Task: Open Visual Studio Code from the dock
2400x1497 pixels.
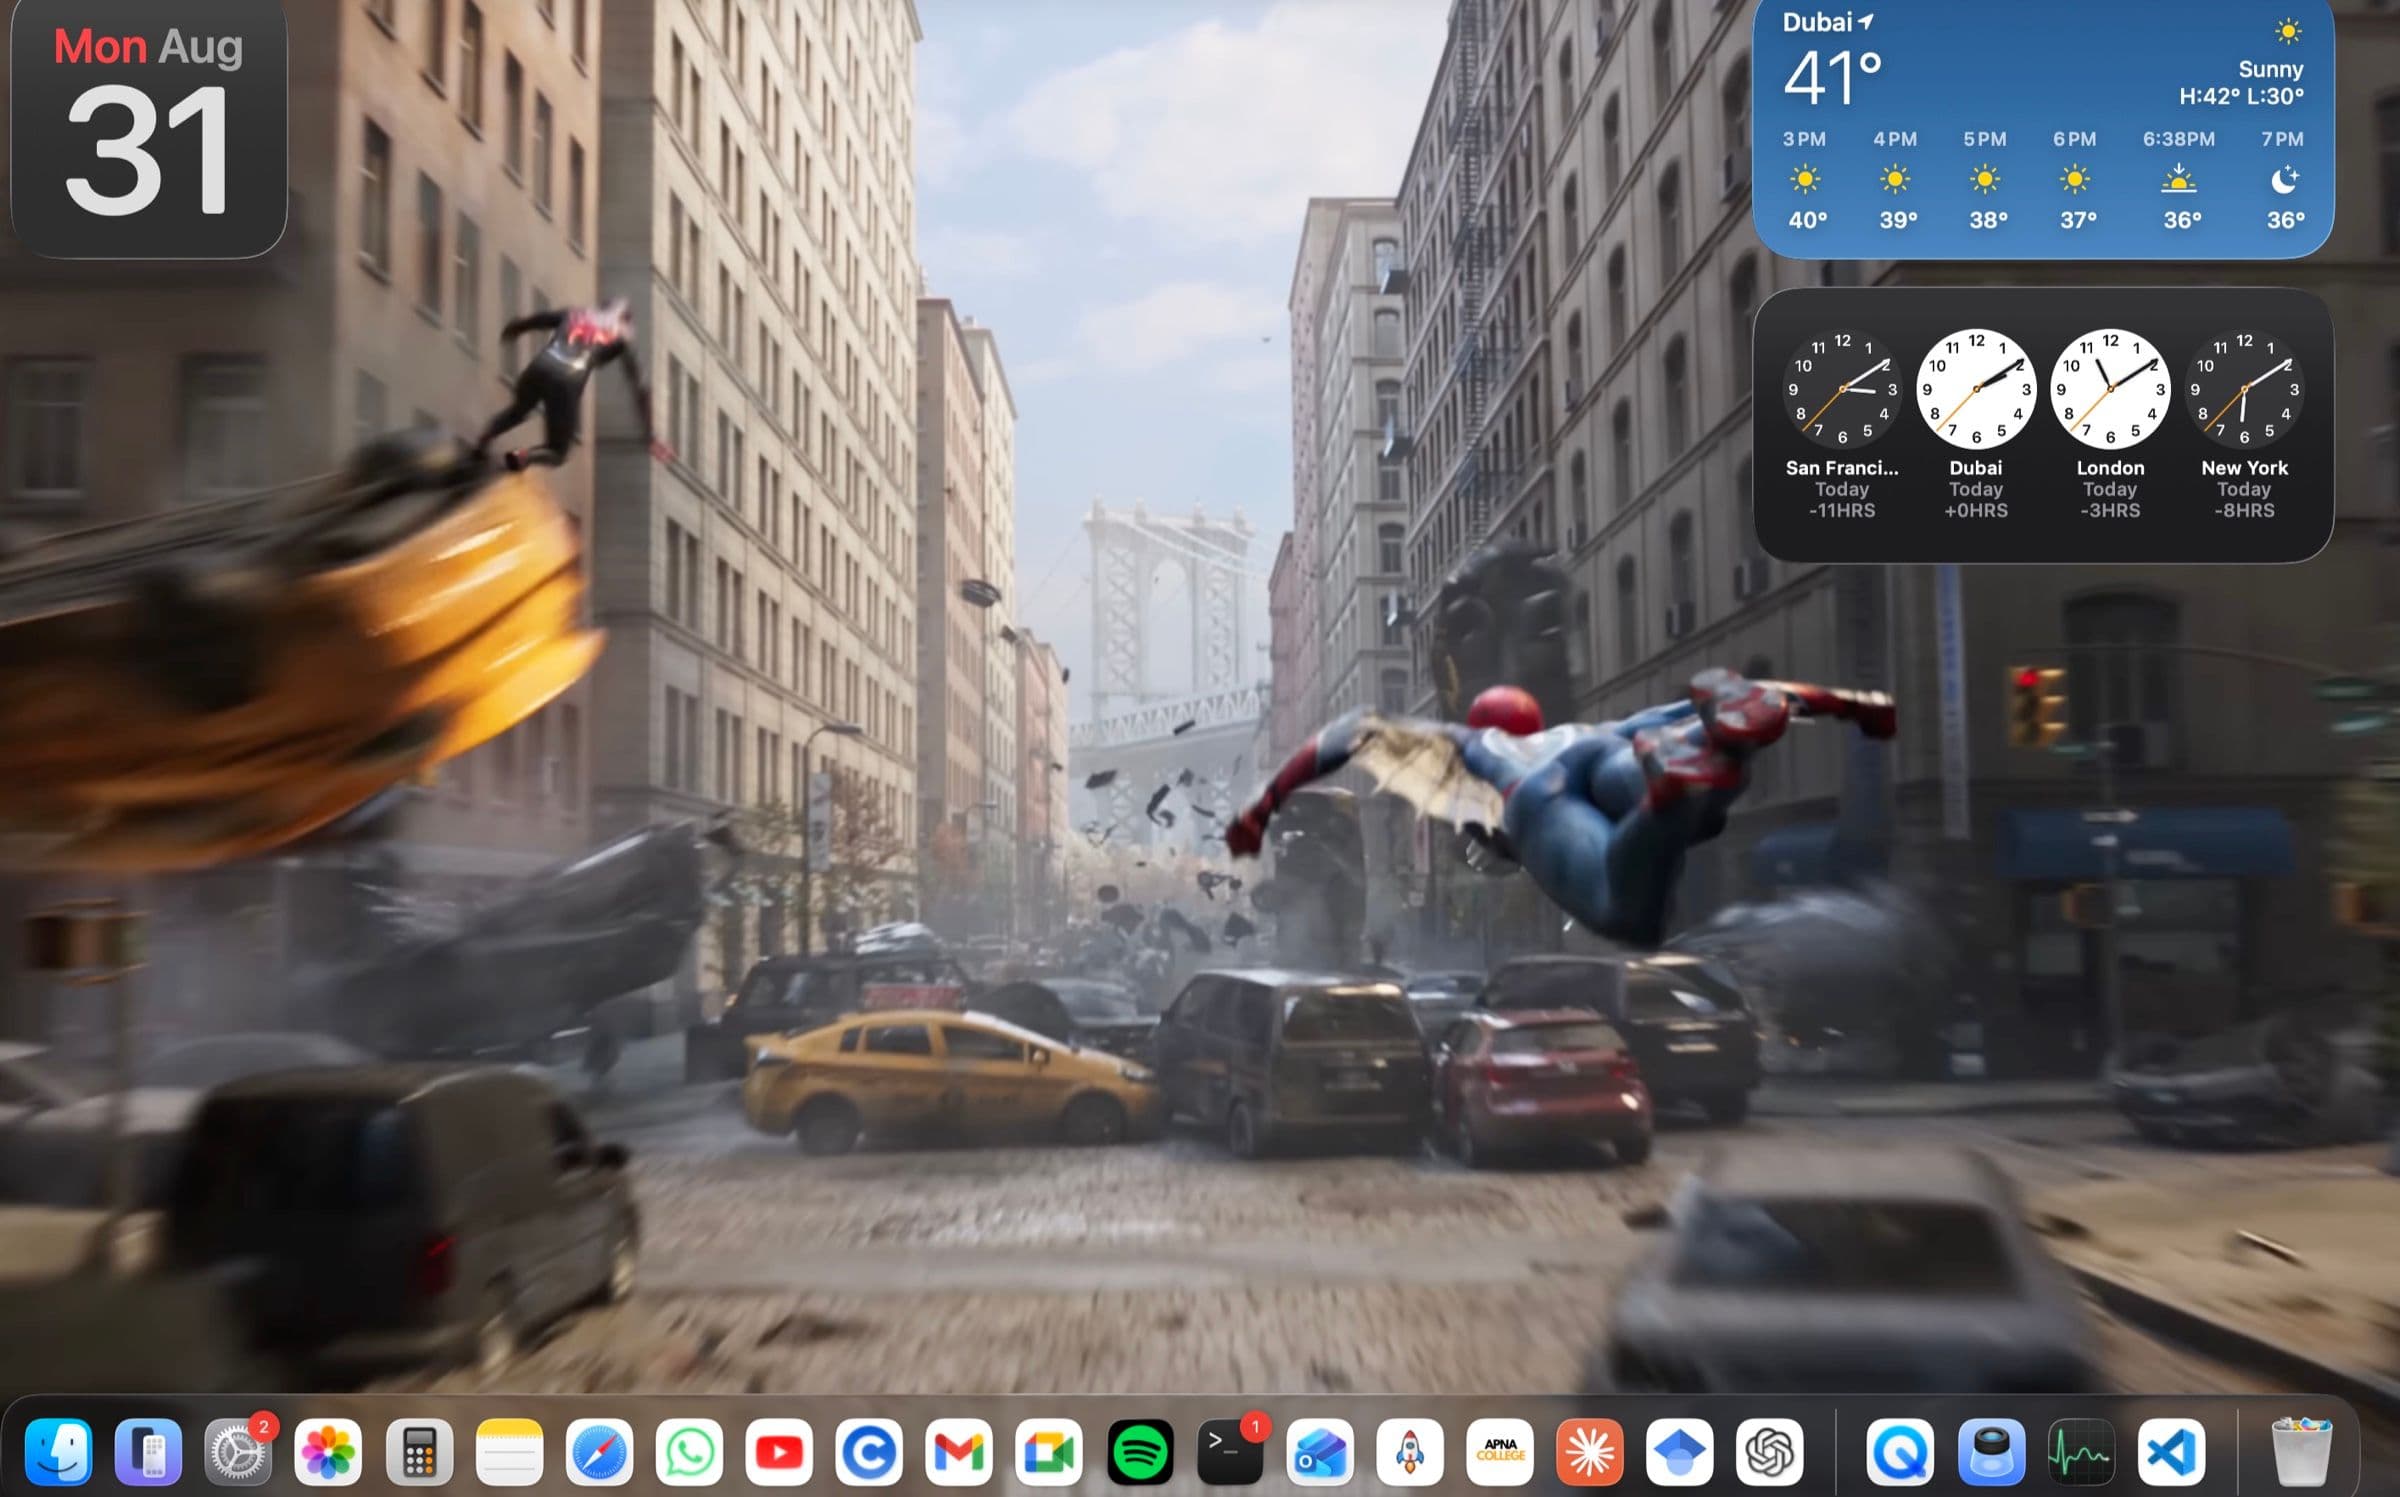Action: pyautogui.click(x=2171, y=1451)
